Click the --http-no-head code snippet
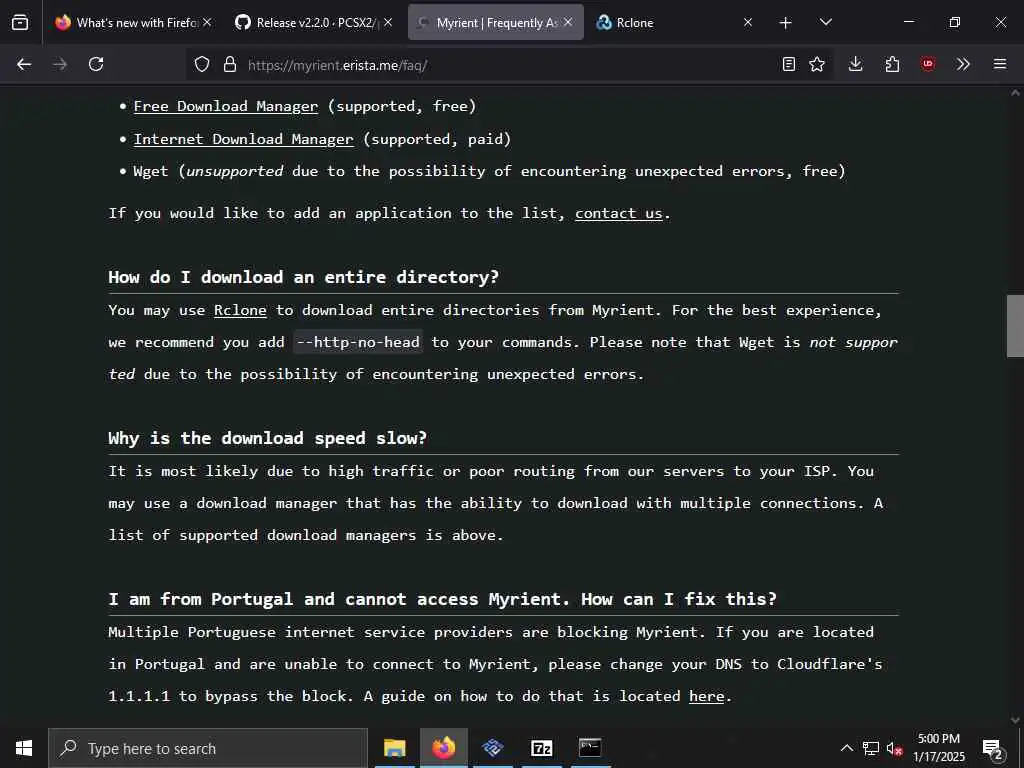This screenshot has width=1024, height=768. pos(358,342)
